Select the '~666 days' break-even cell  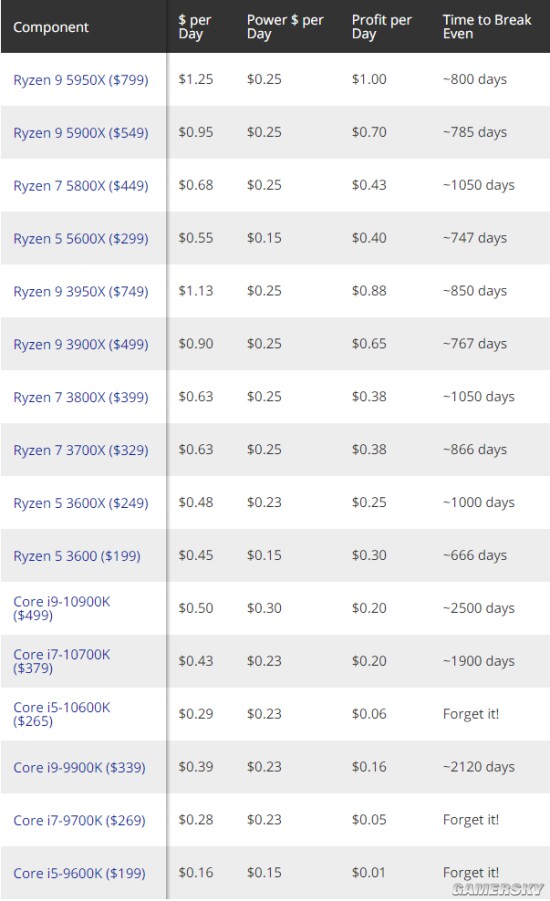475,555
